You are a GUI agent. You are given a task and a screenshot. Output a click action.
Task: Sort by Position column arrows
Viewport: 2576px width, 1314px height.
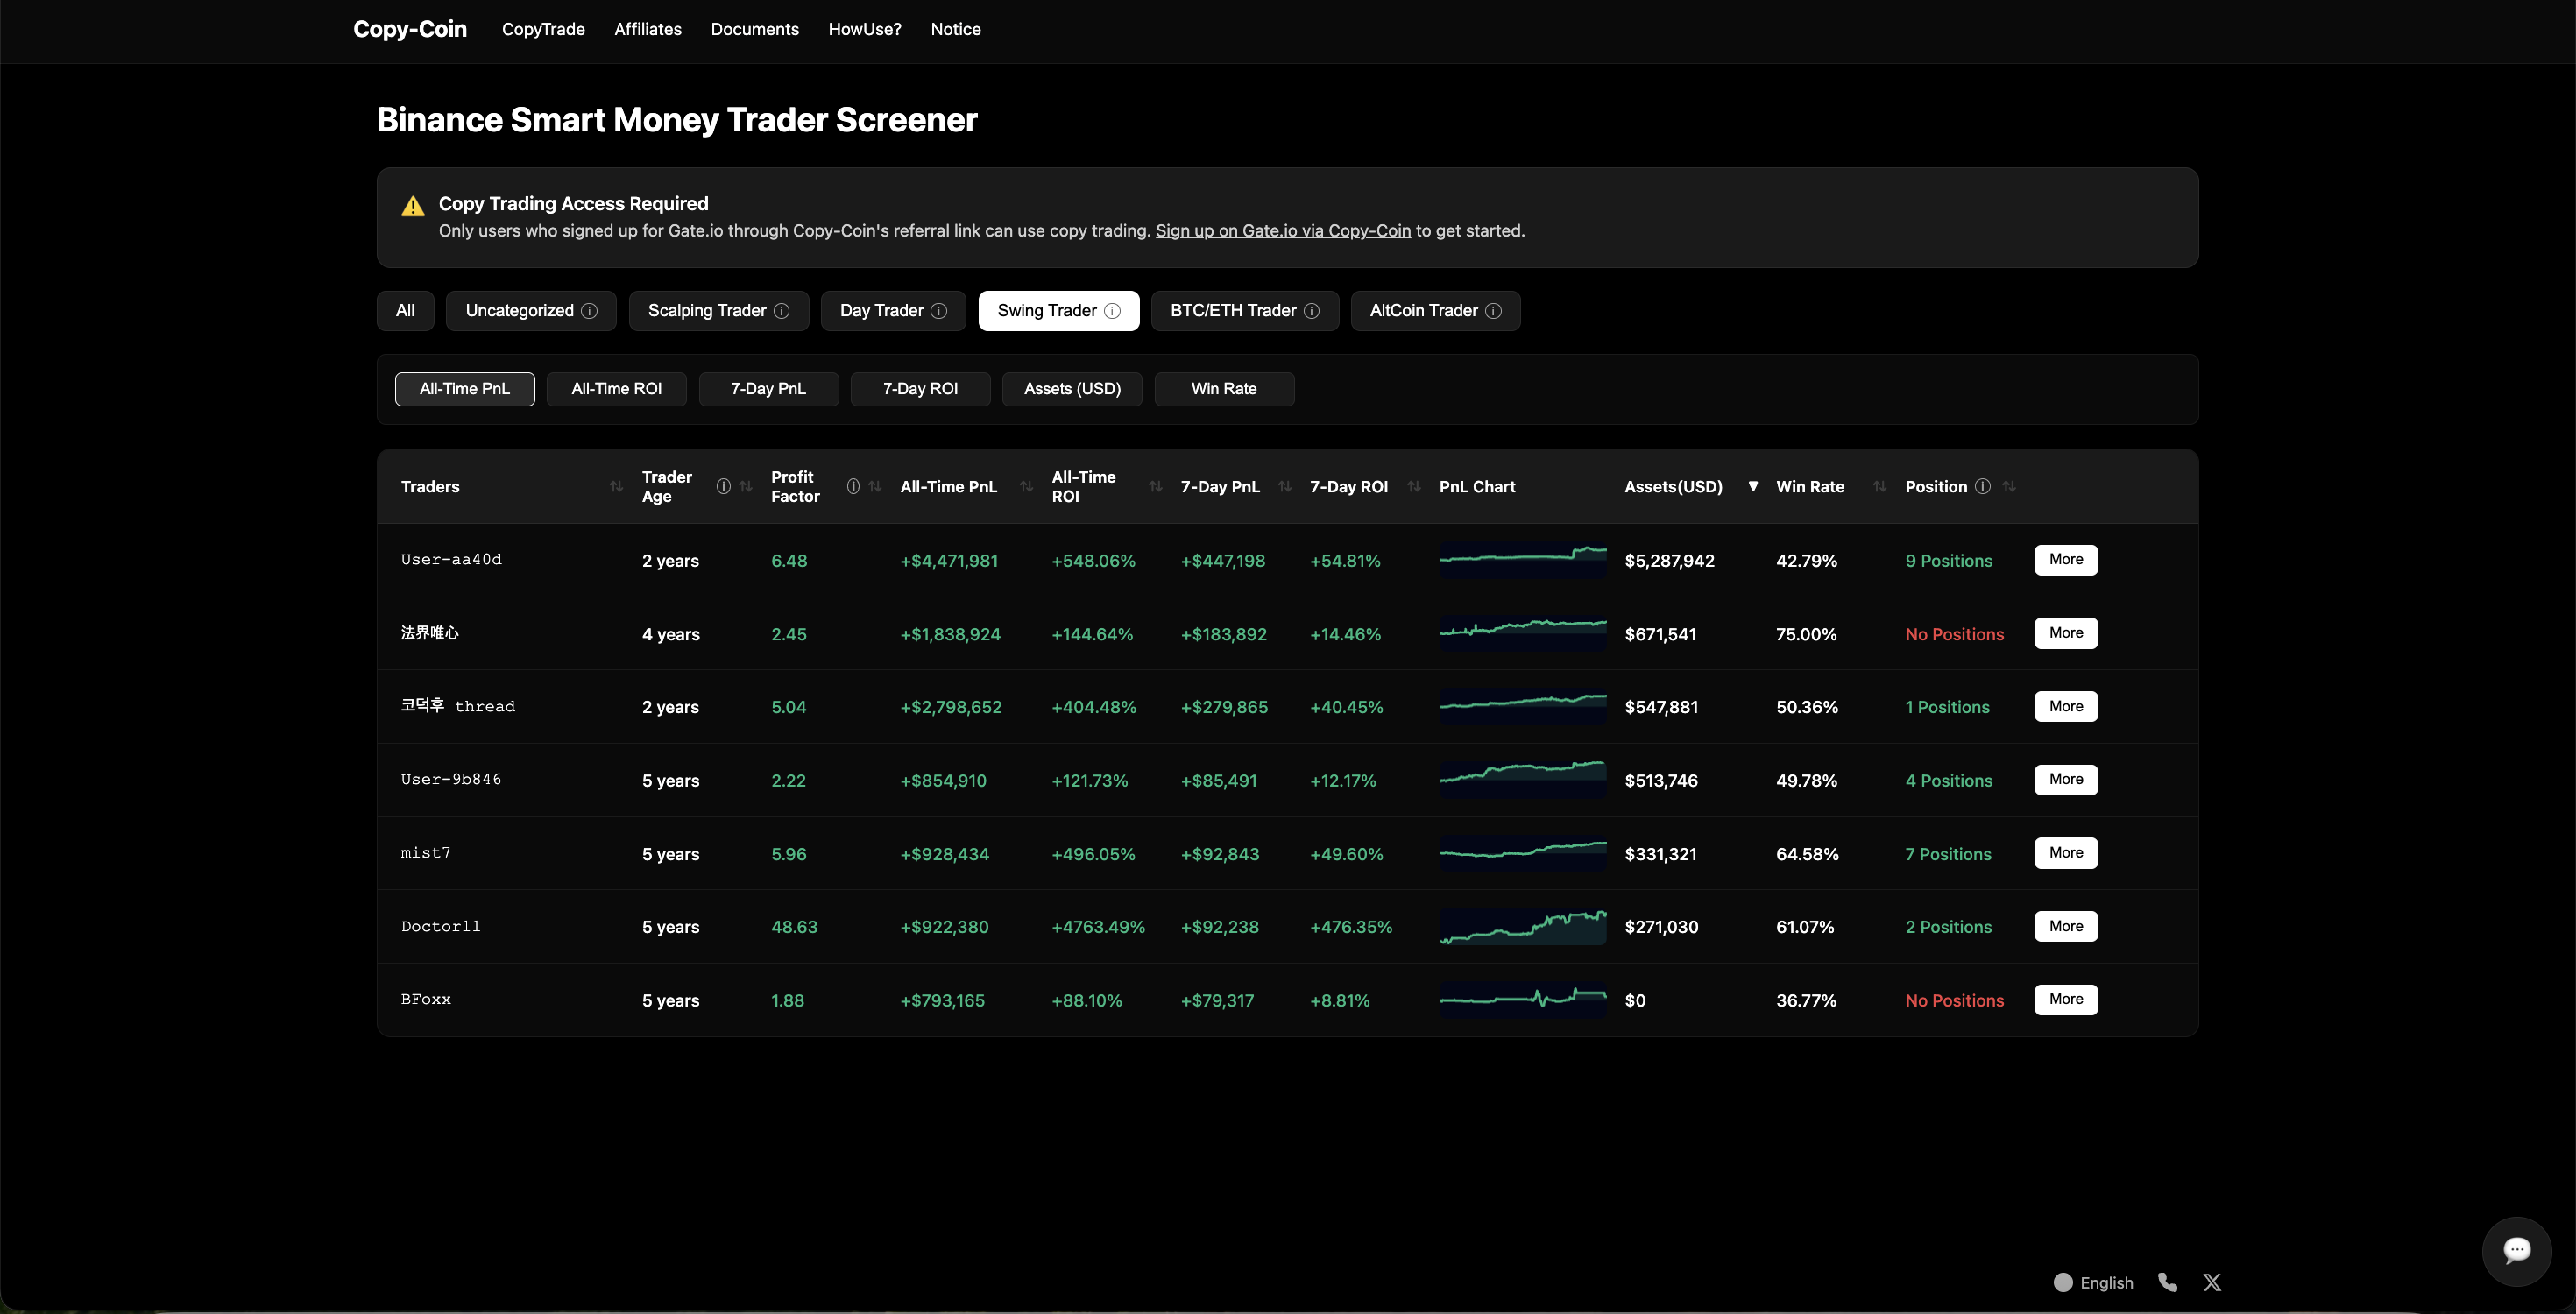[2009, 486]
